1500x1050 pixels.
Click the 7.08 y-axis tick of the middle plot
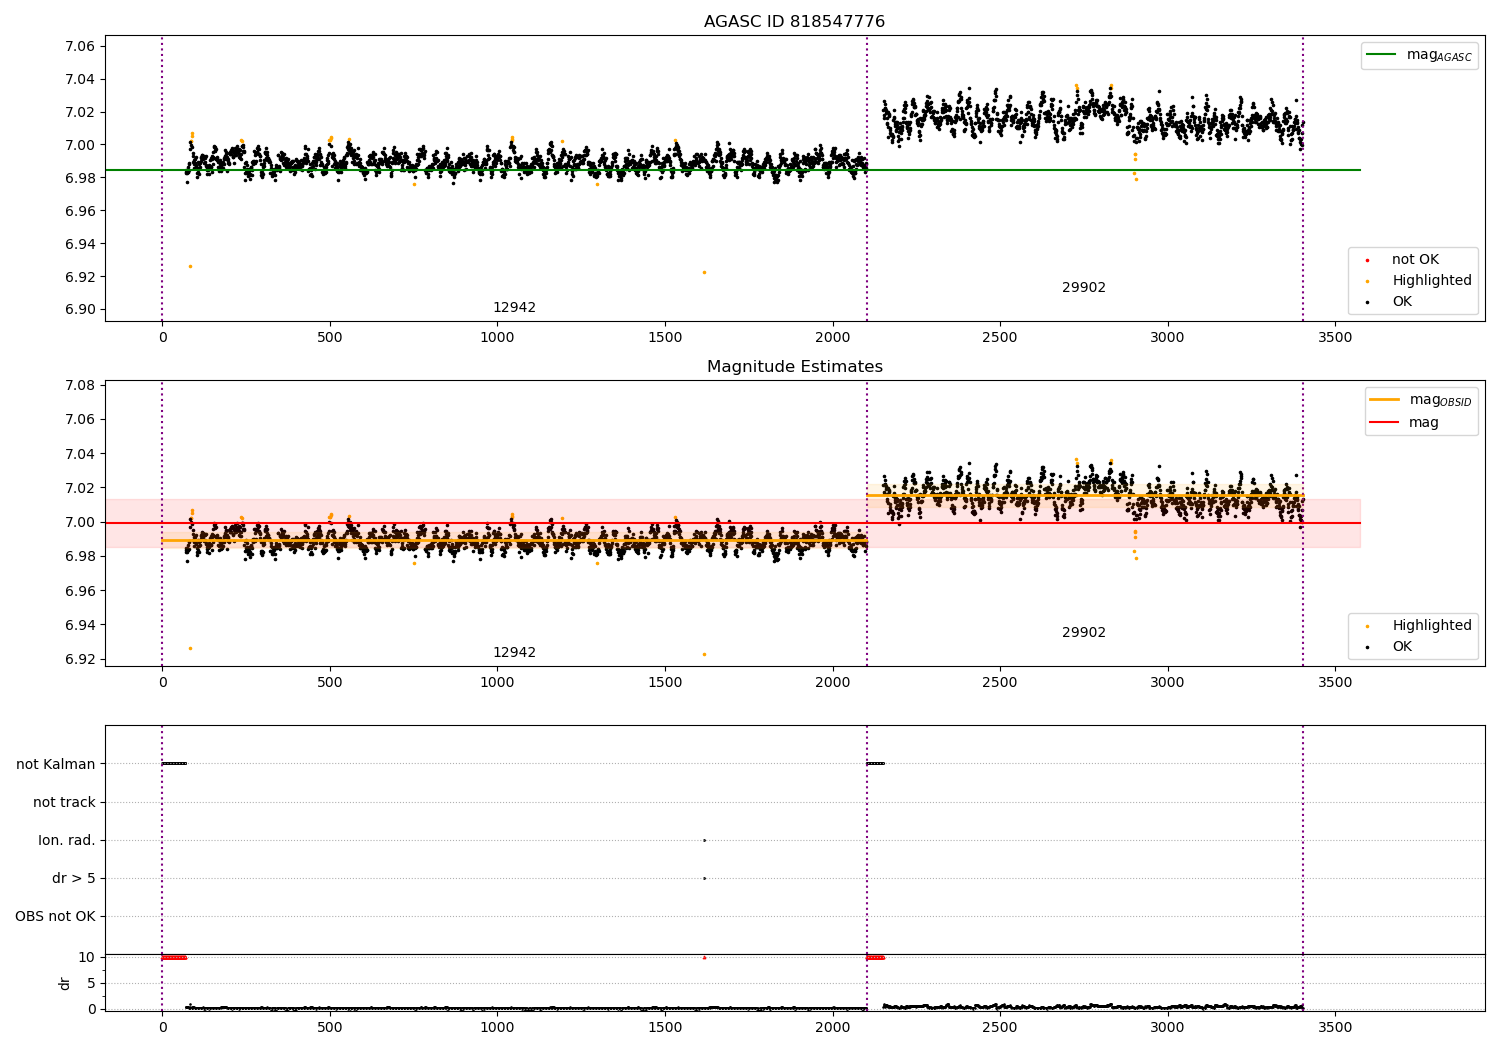tap(81, 386)
